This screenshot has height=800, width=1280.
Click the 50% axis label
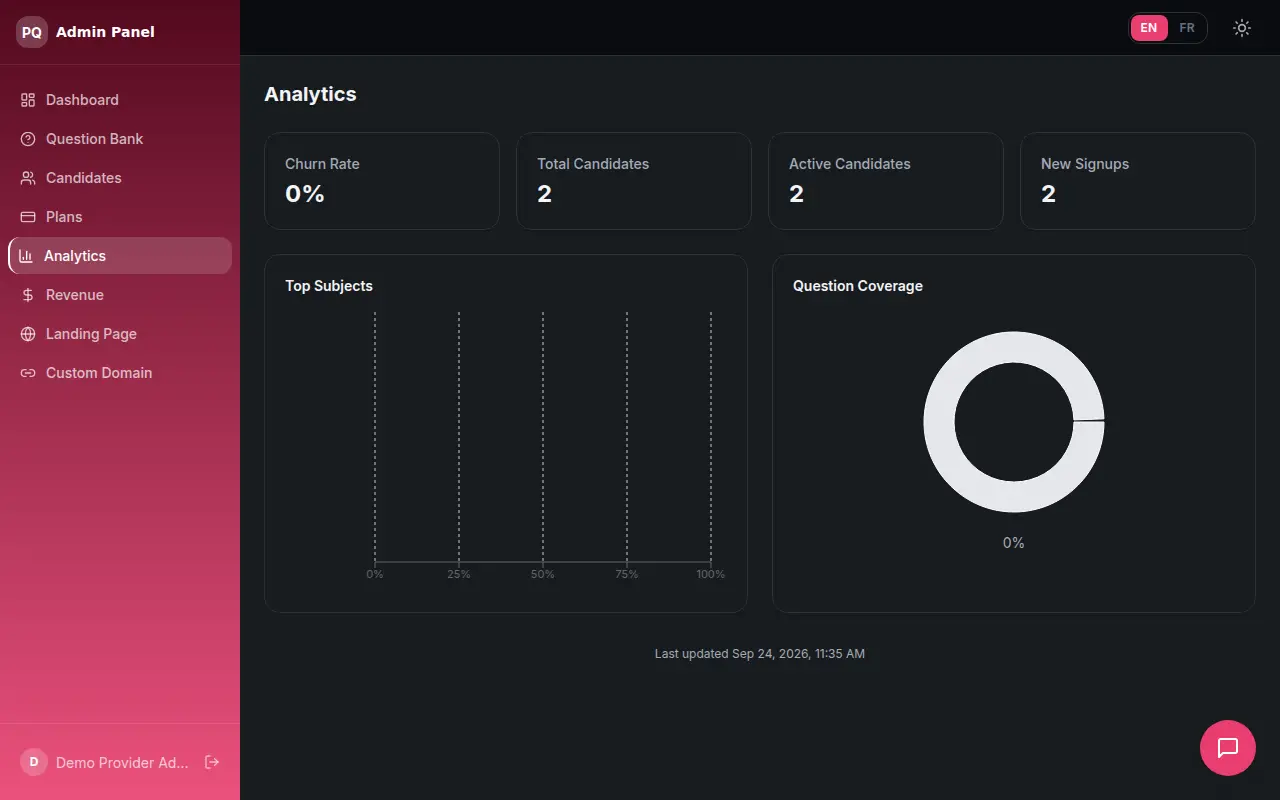coord(543,574)
